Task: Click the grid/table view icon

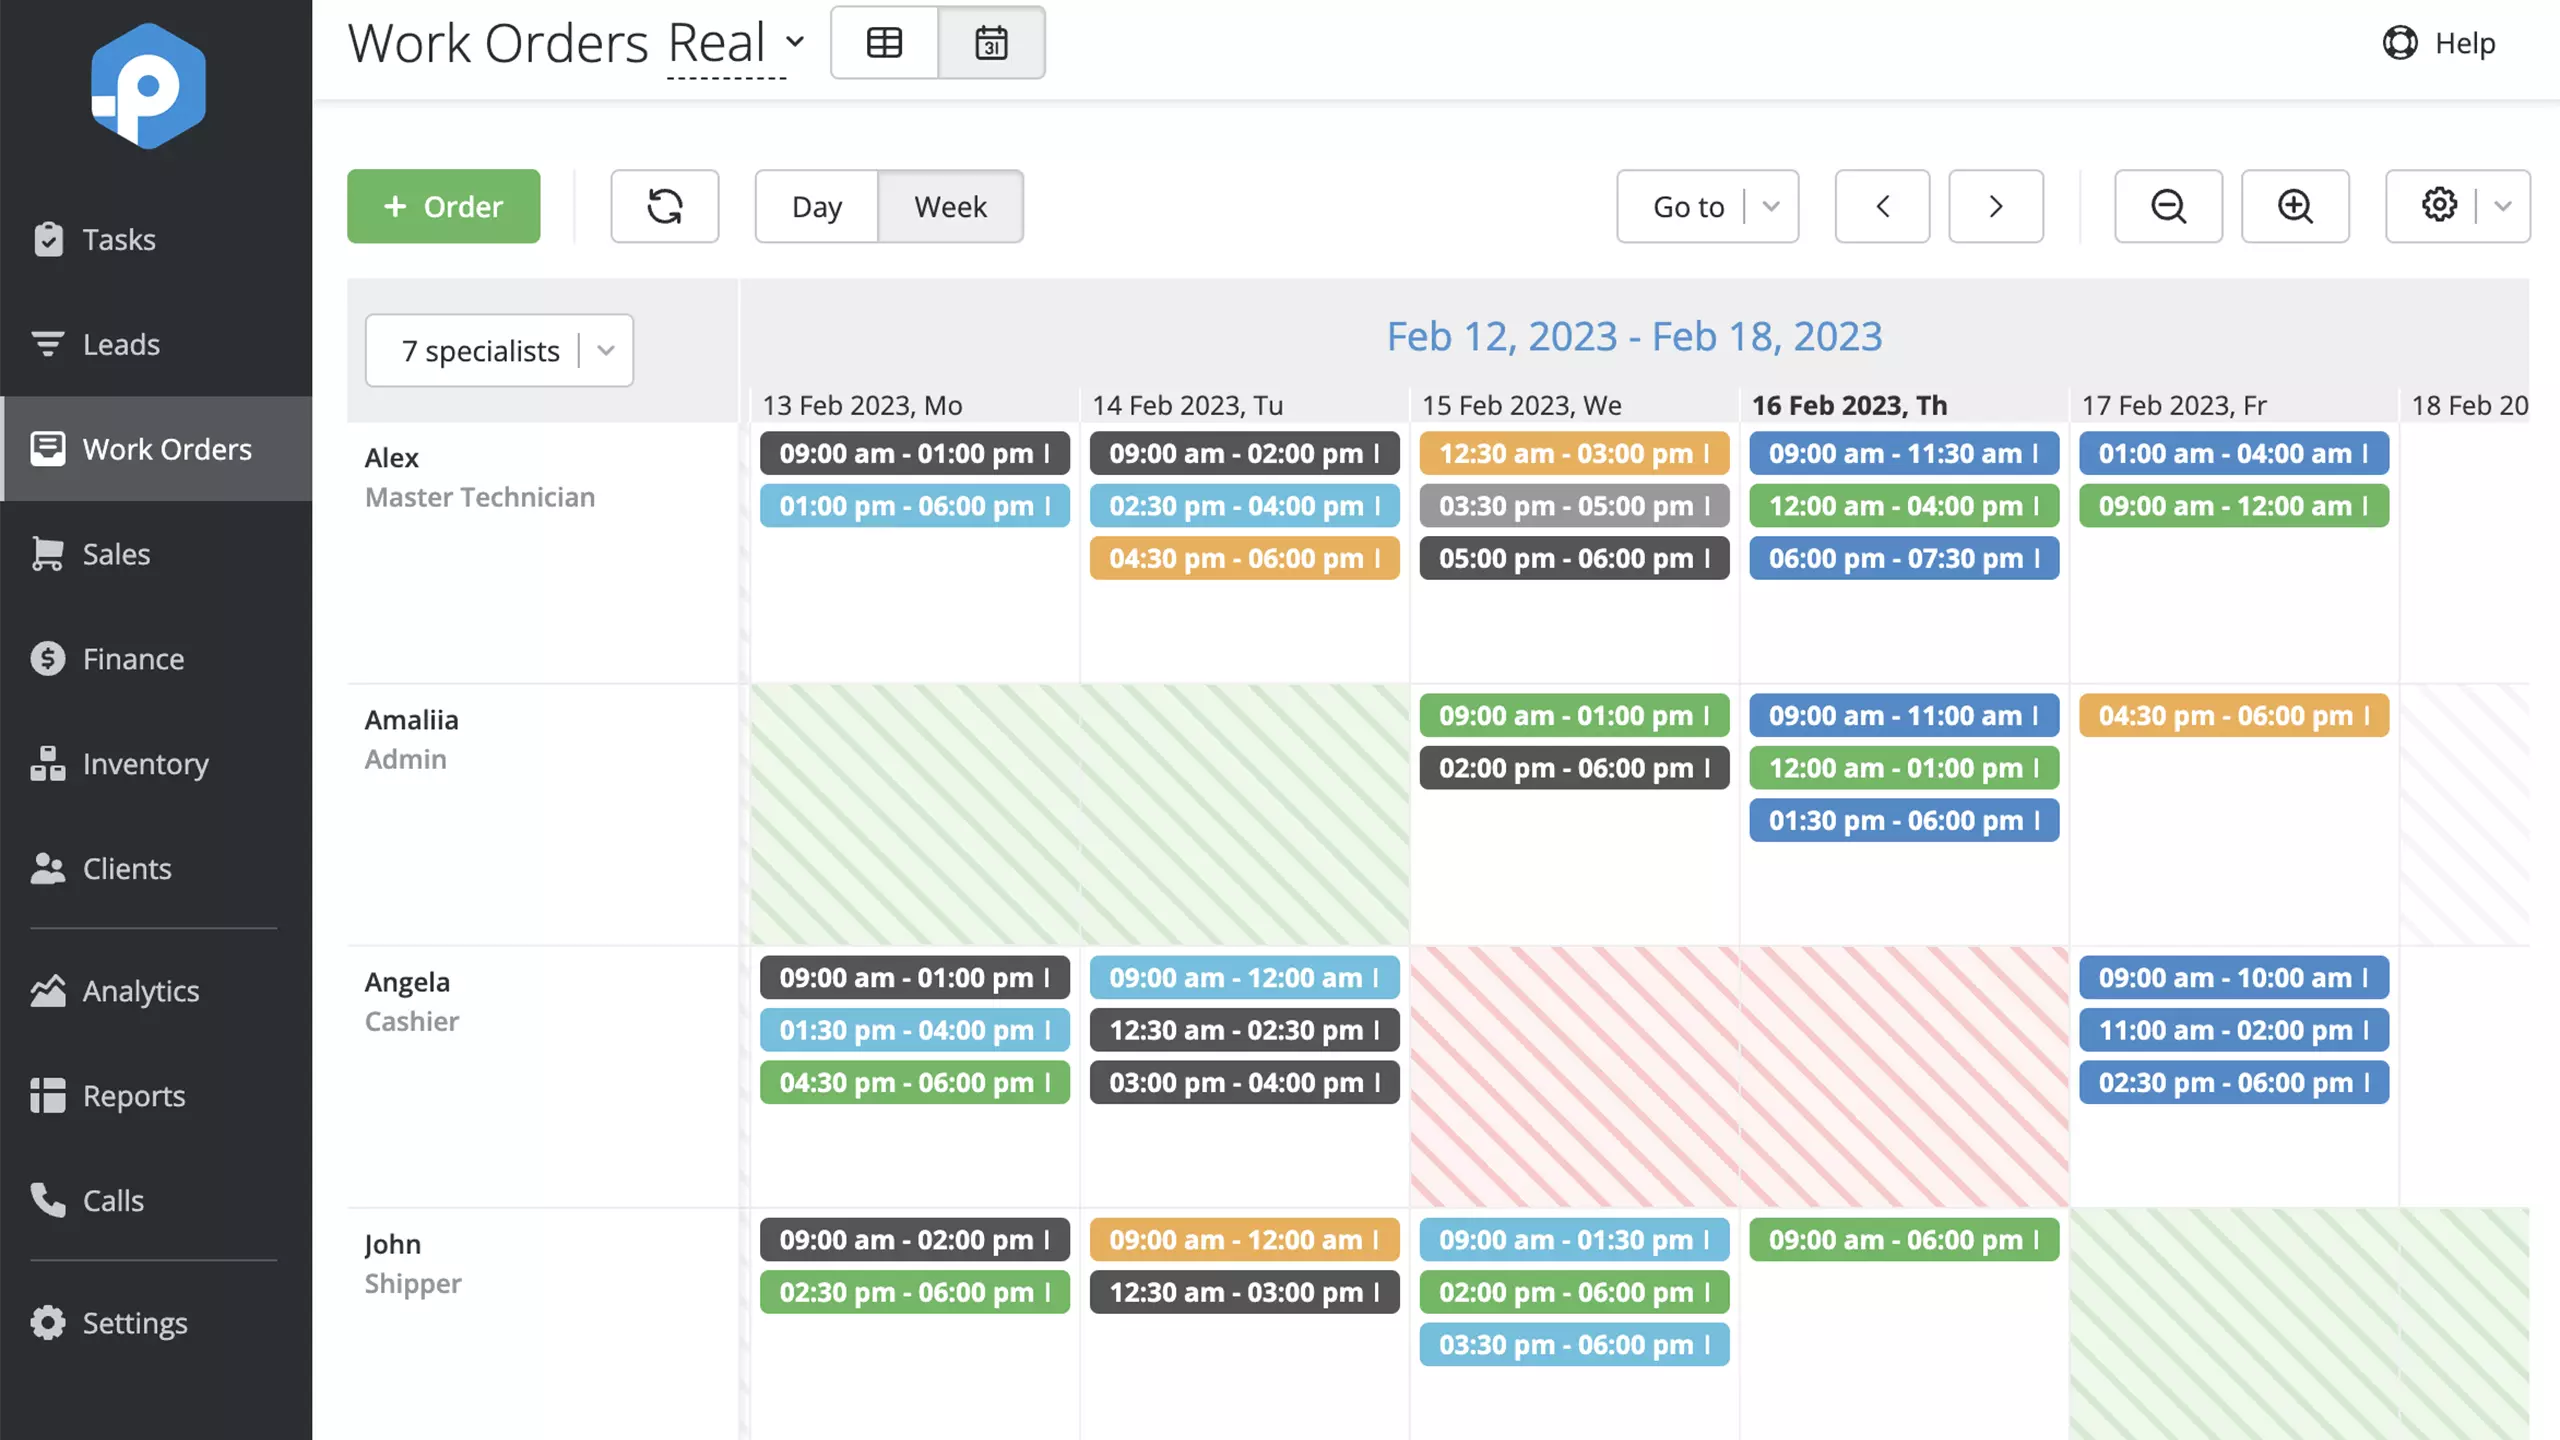Action: tap(883, 40)
